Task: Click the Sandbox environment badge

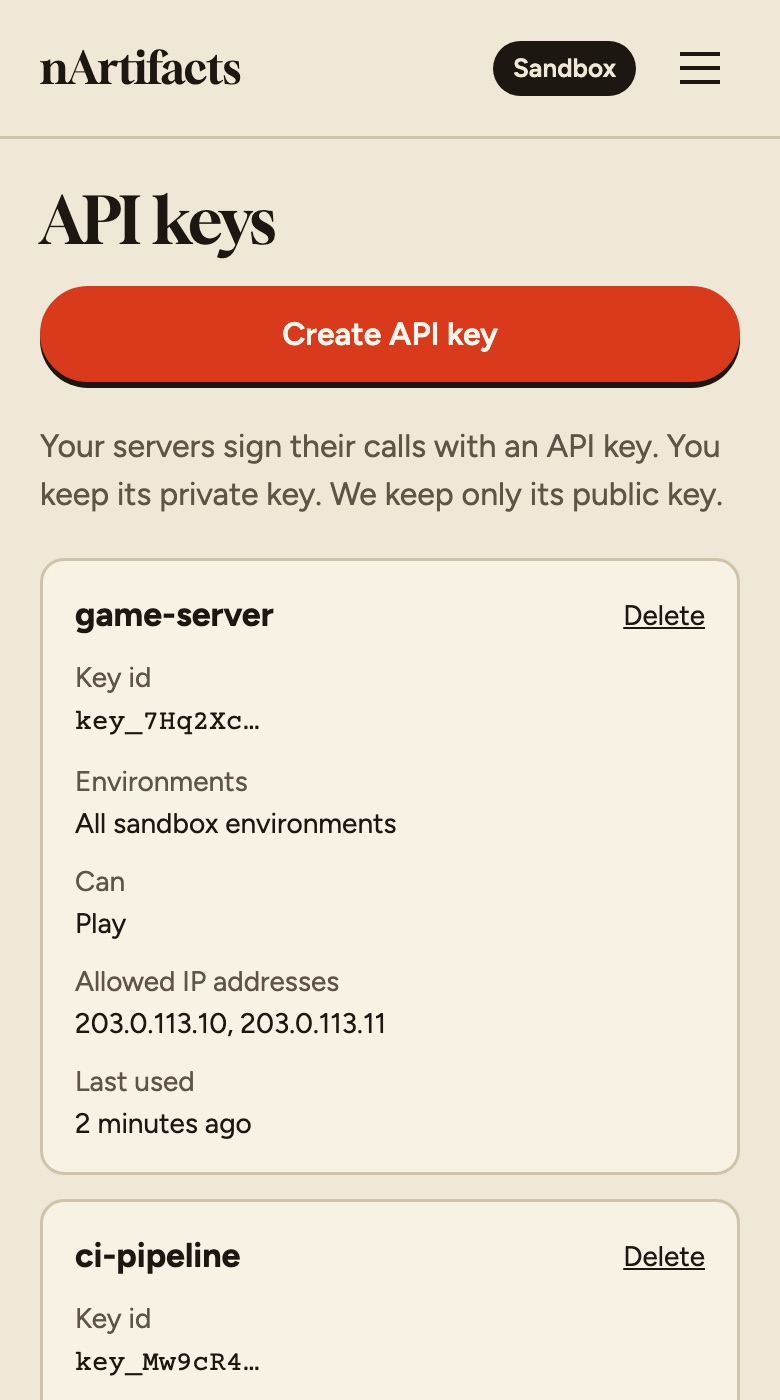Action: pyautogui.click(x=564, y=68)
